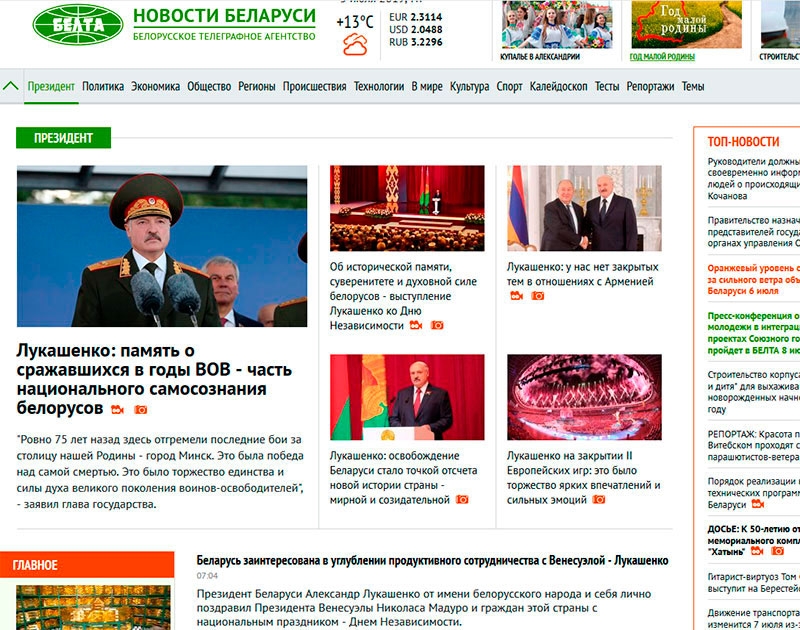
Task: Click video icon on the Armenia relations article
Action: (x=517, y=296)
